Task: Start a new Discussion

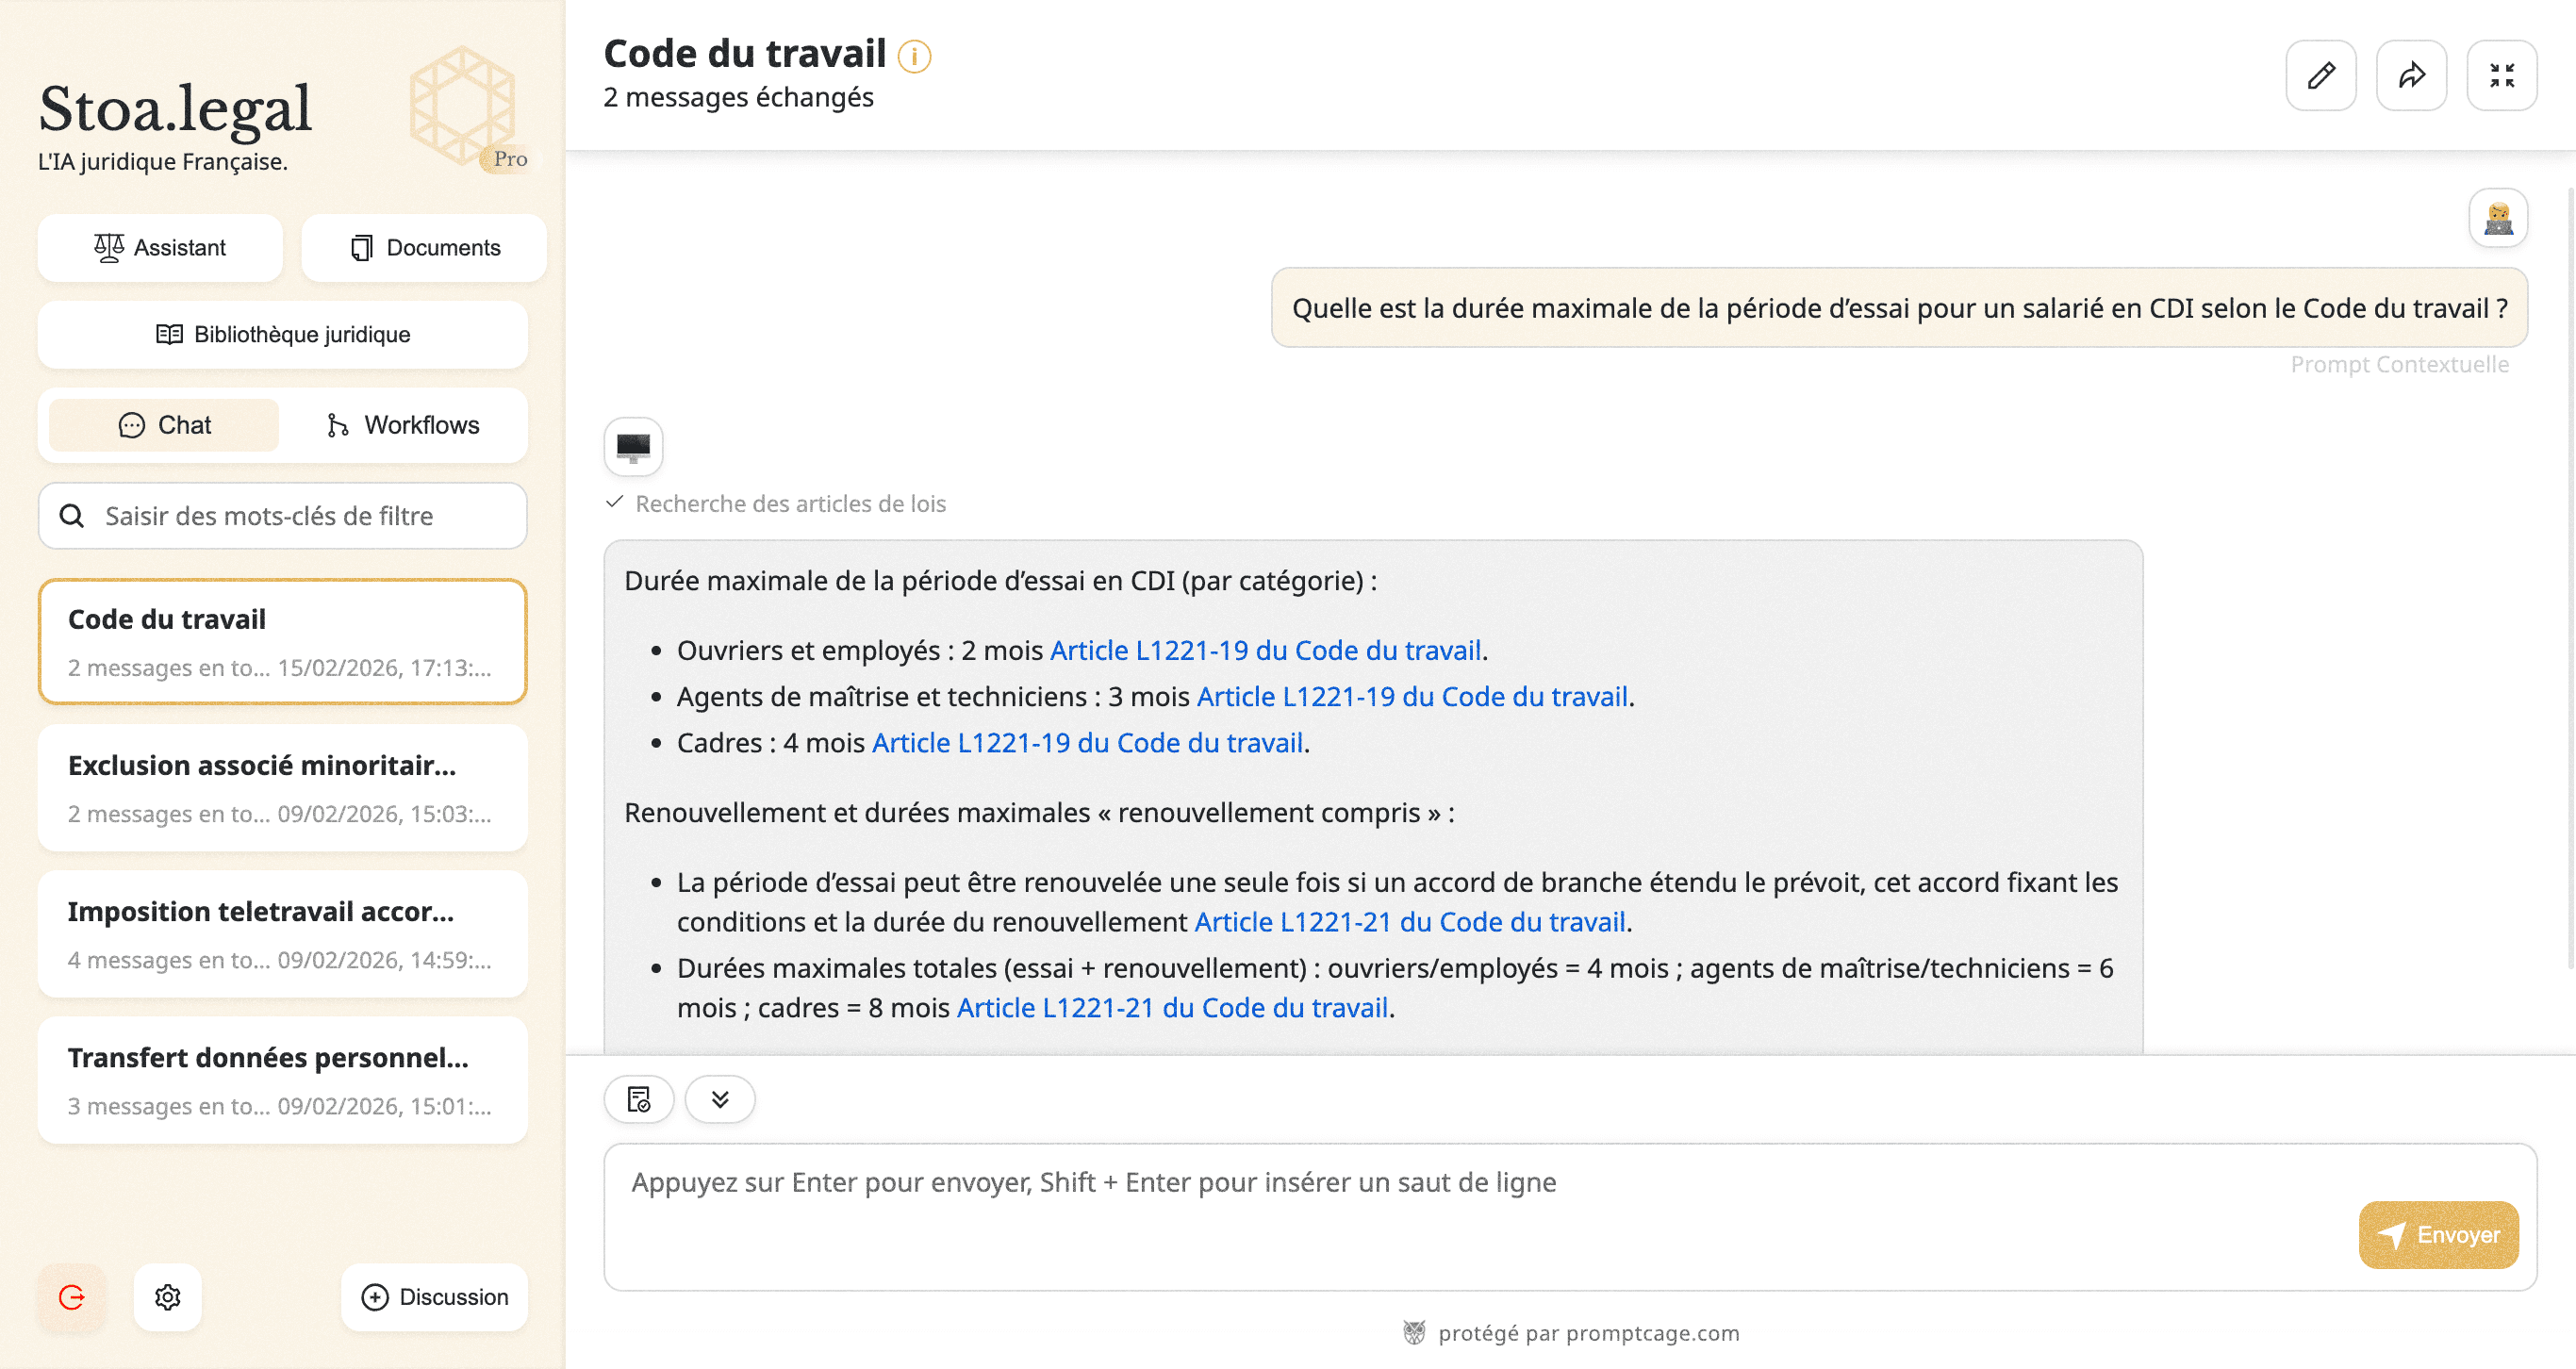Action: (x=434, y=1297)
